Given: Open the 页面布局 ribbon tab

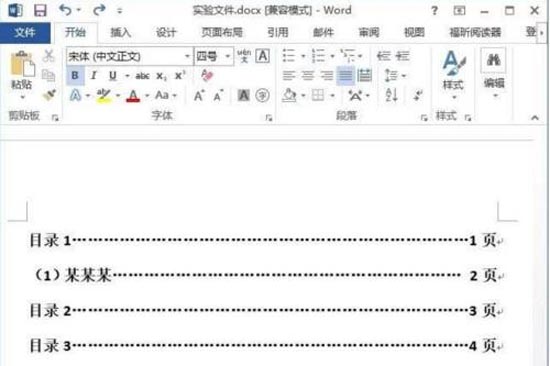Looking at the screenshot, I should coord(222,32).
